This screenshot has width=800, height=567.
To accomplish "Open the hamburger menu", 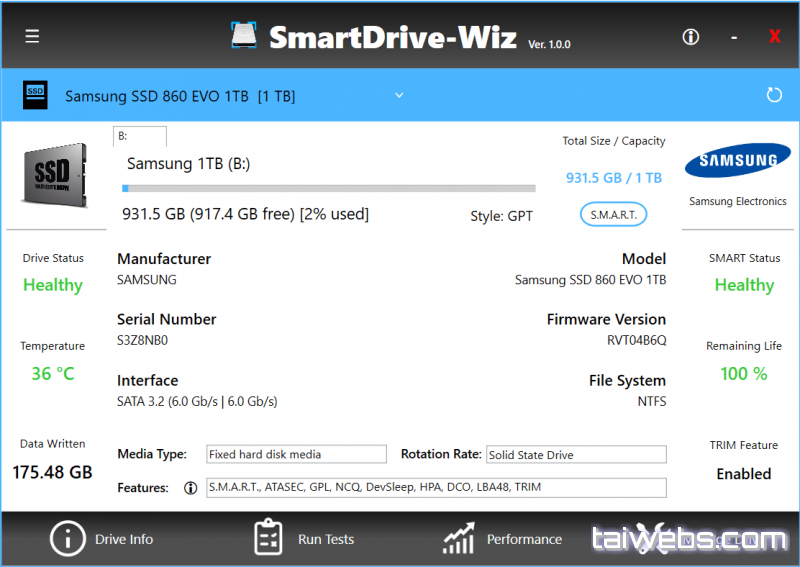I will tap(33, 37).
